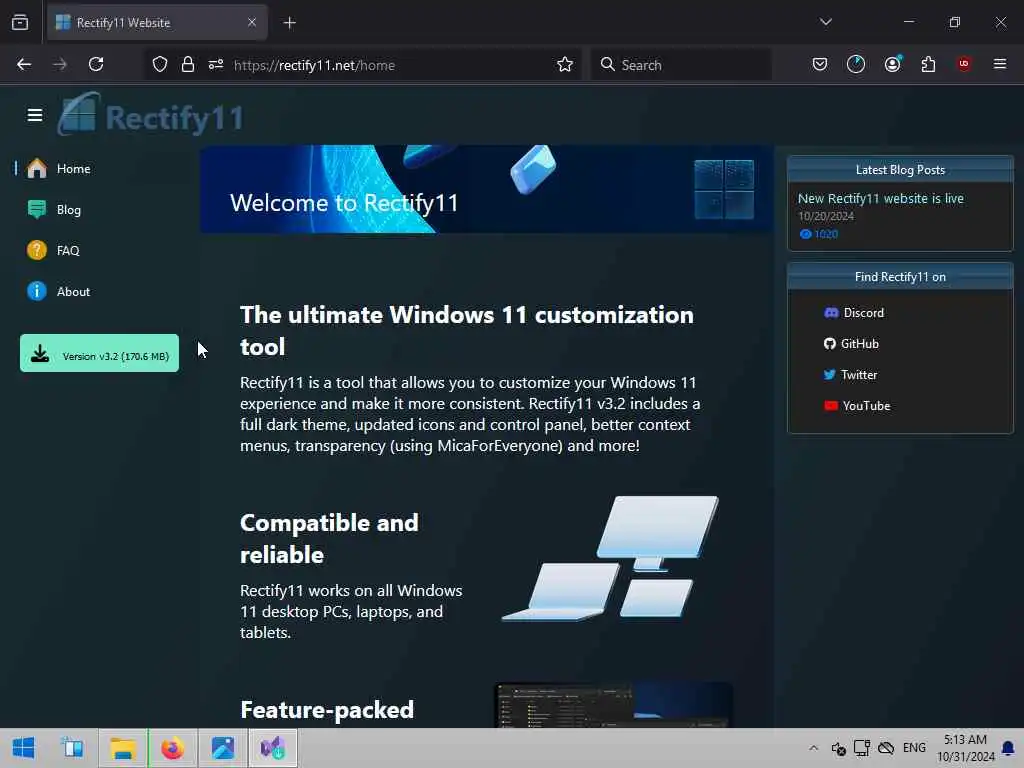Click the Welcome to Rectify11 banner
This screenshot has width=1024, height=768.
coord(487,189)
